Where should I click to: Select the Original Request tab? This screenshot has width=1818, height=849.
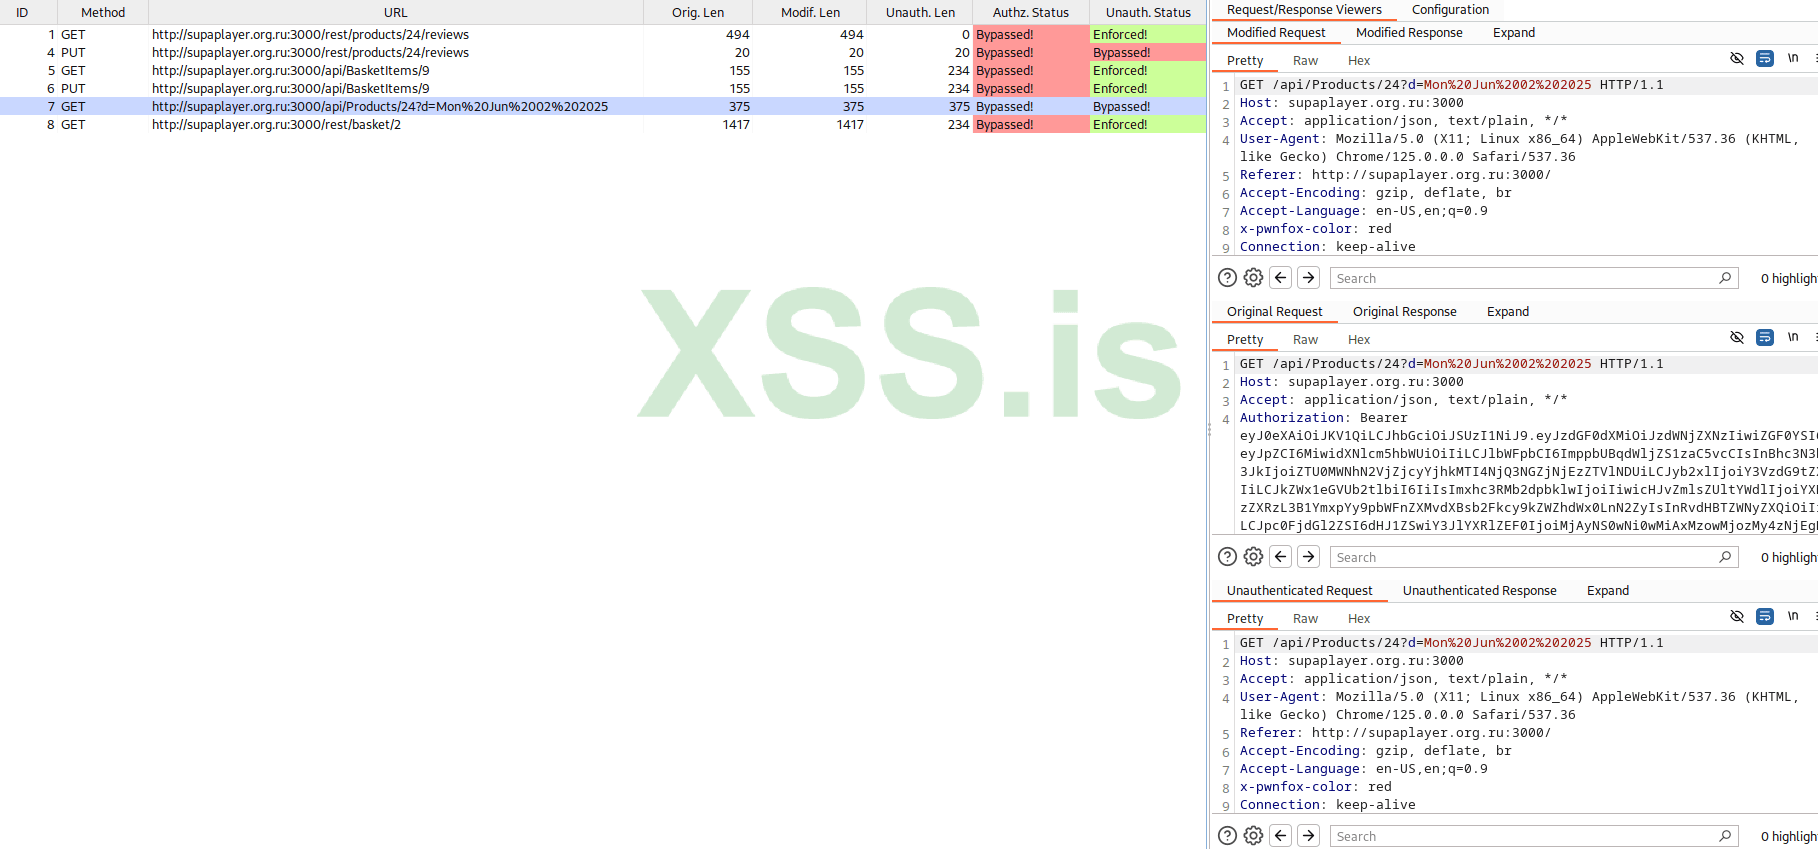(x=1274, y=312)
